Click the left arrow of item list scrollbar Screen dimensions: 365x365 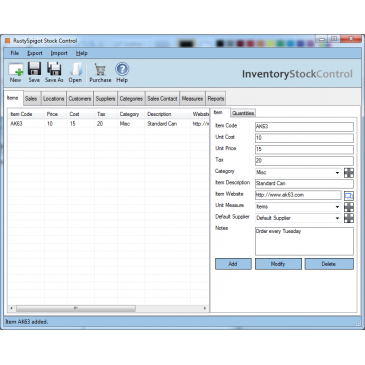(x=11, y=308)
